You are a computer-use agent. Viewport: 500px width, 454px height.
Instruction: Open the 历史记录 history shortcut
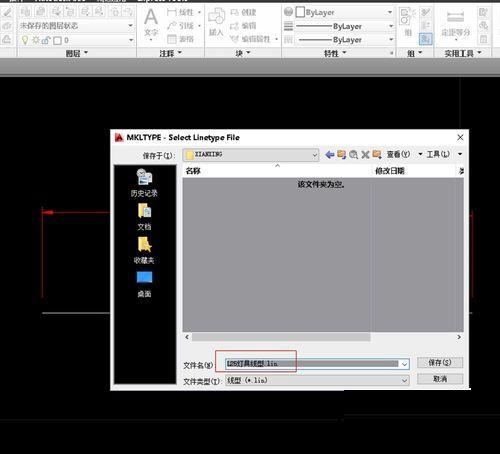[144, 183]
